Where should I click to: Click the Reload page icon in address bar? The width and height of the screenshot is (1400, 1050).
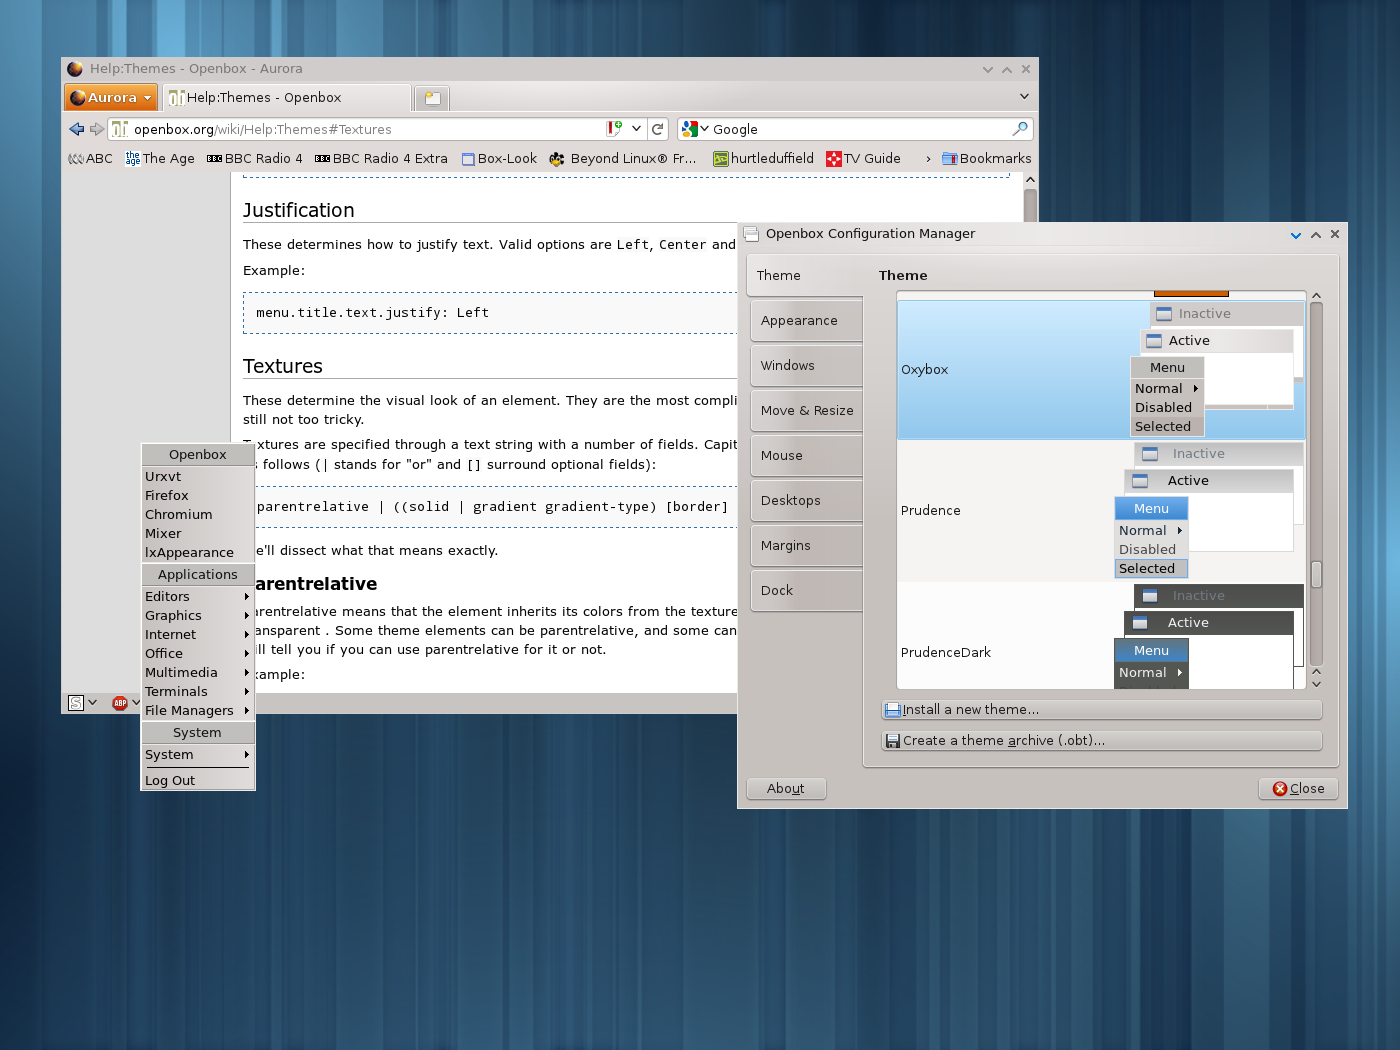658,129
